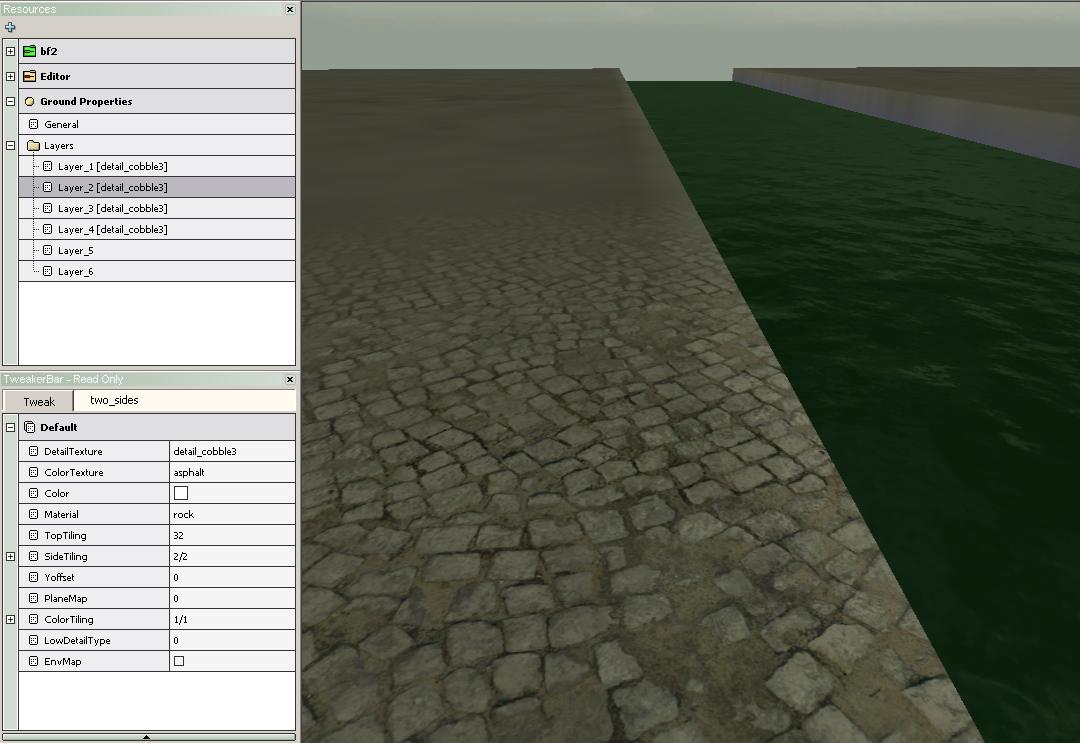The image size is (1080, 743).
Task: Click the Layers folder icon
Action: point(33,146)
